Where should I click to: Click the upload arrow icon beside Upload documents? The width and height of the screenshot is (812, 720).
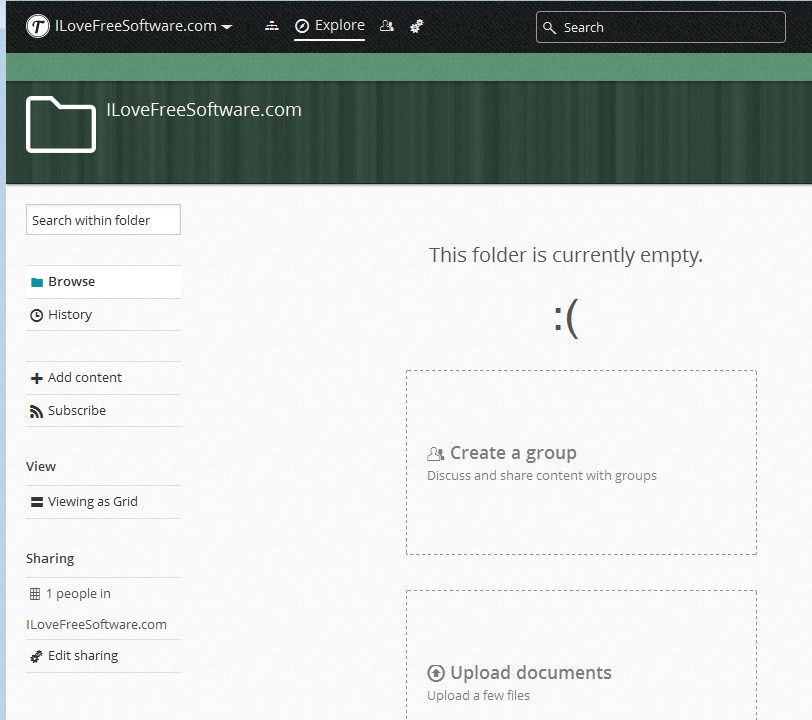[436, 673]
